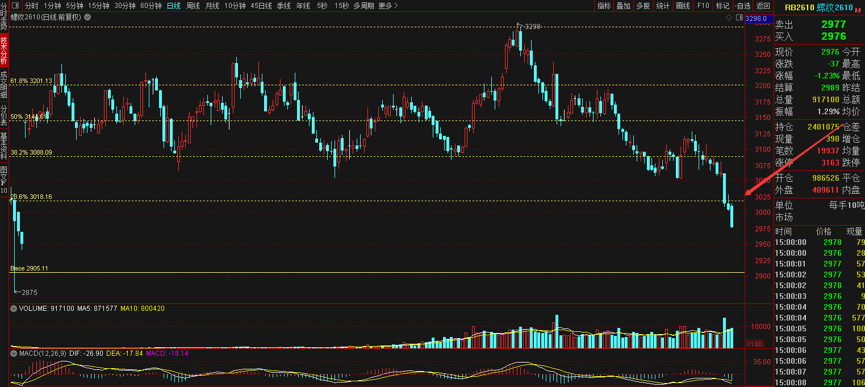The image size is (865, 387).
Task: Click the 总量 value 917100
Action: (x=826, y=99)
